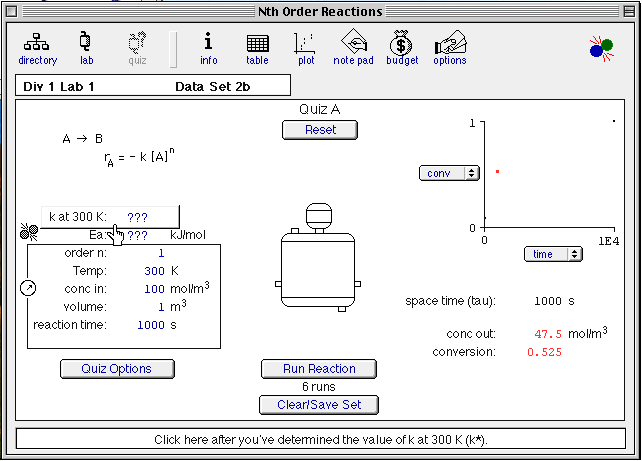Image resolution: width=642 pixels, height=461 pixels.
Task: Open Quiz Options
Action: coord(118,368)
